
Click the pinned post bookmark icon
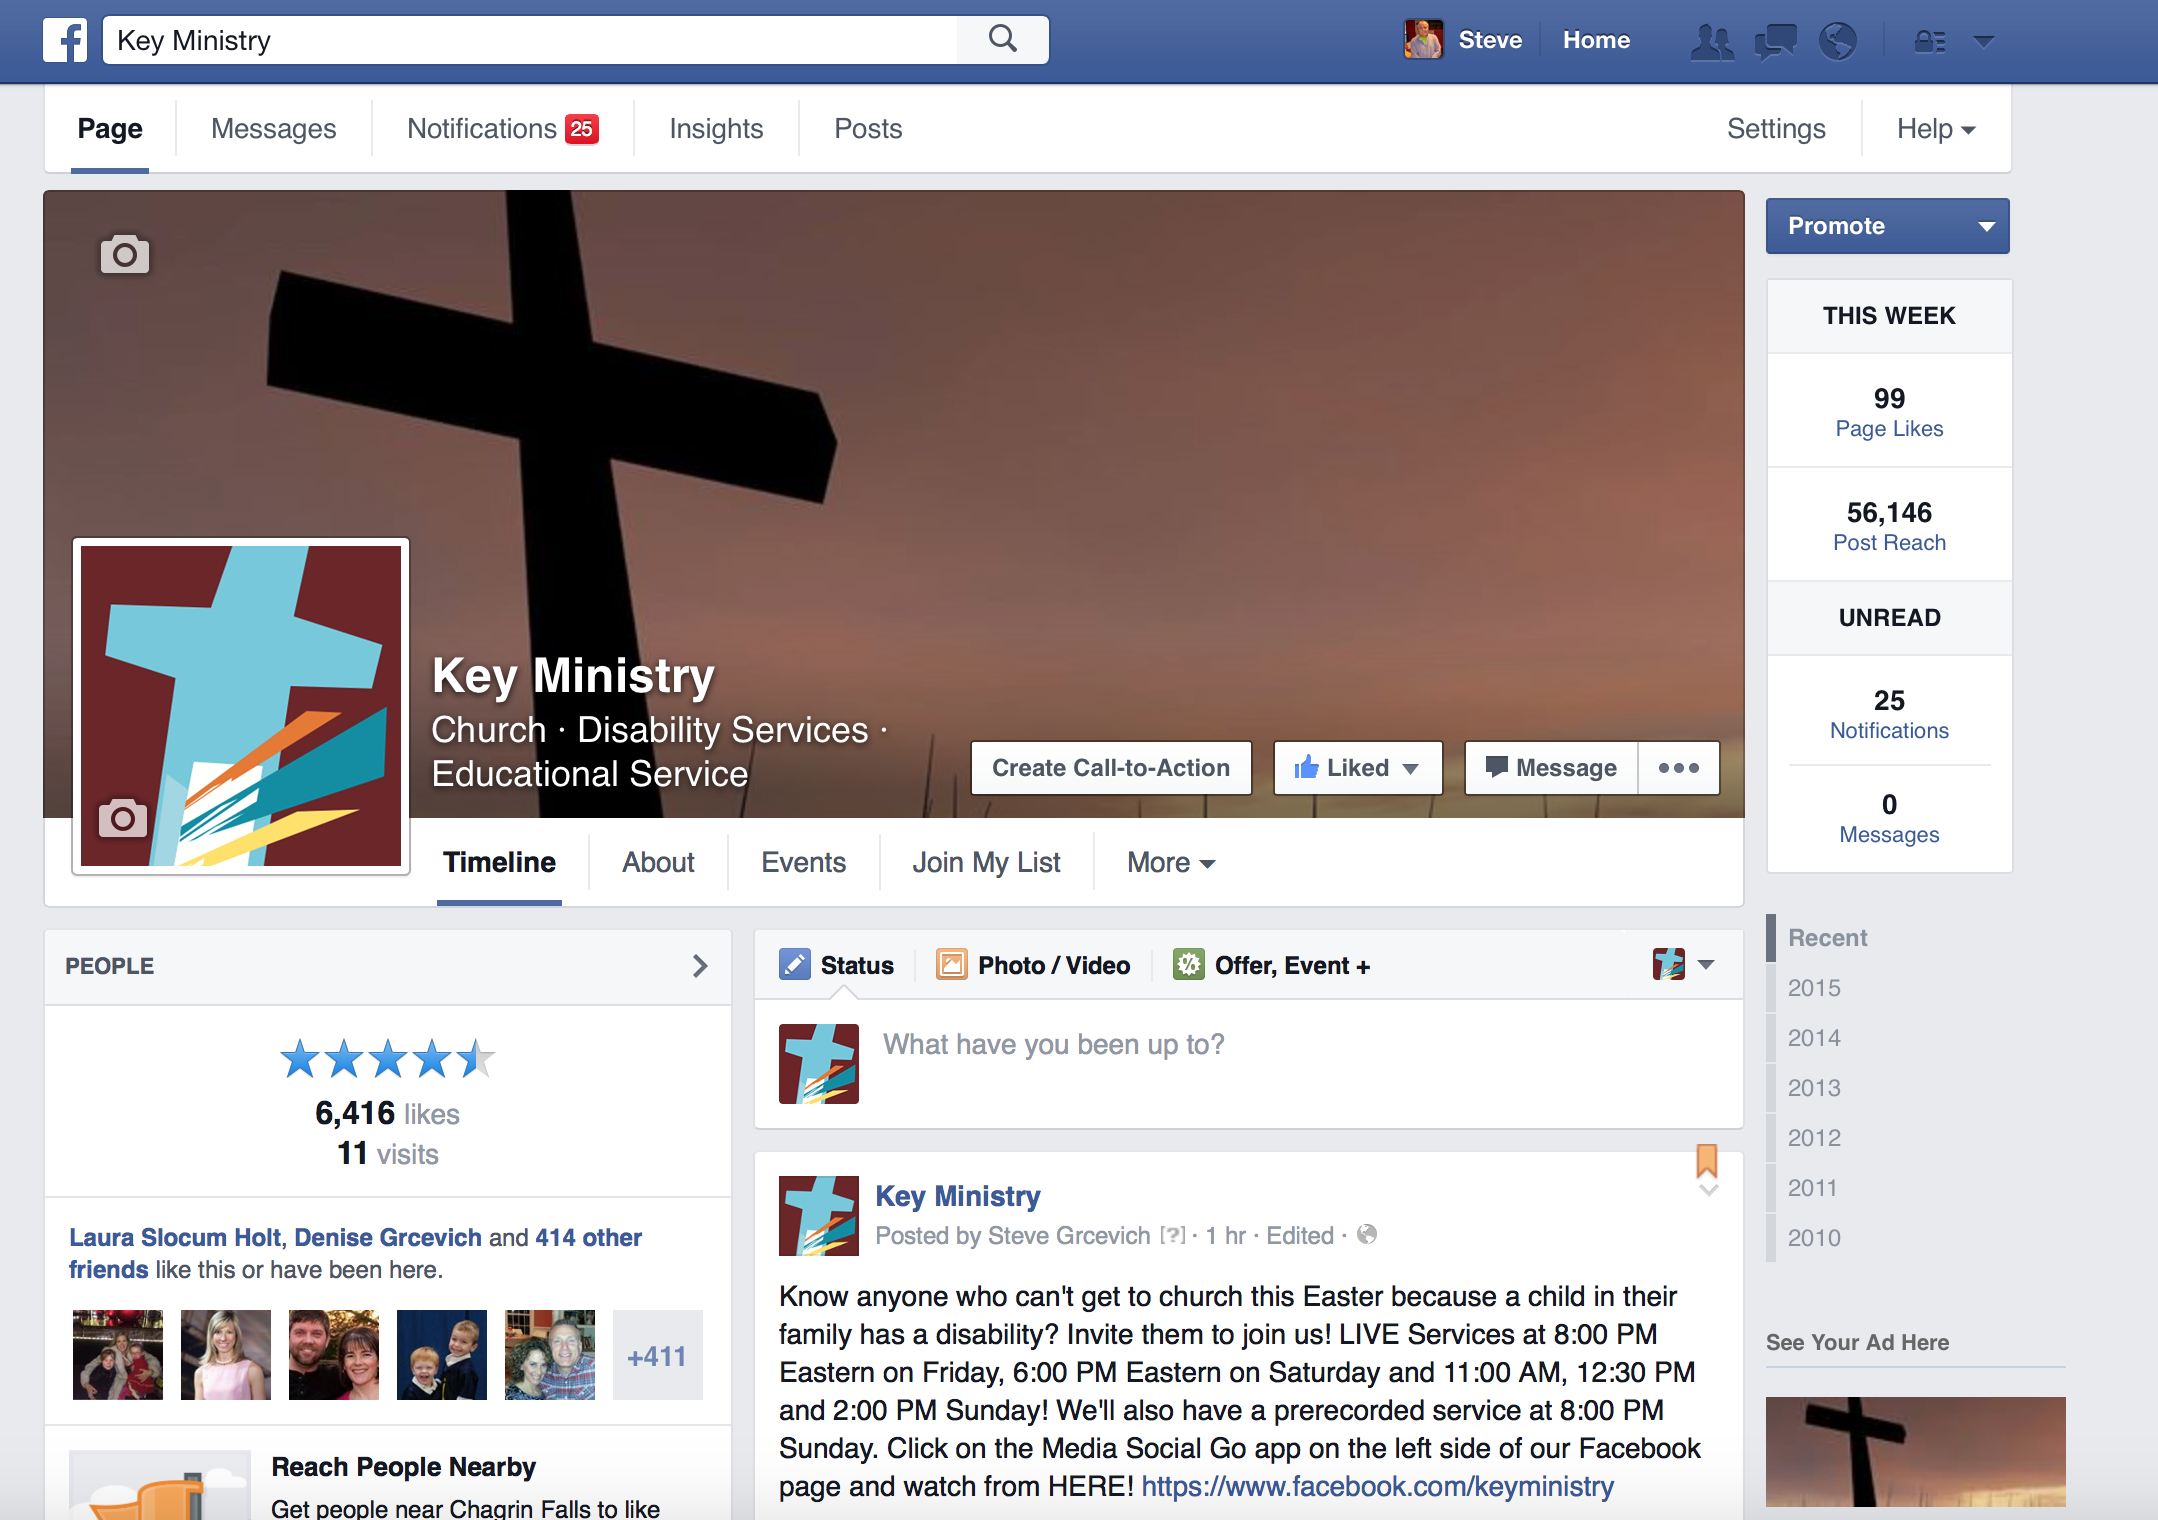(1707, 1161)
